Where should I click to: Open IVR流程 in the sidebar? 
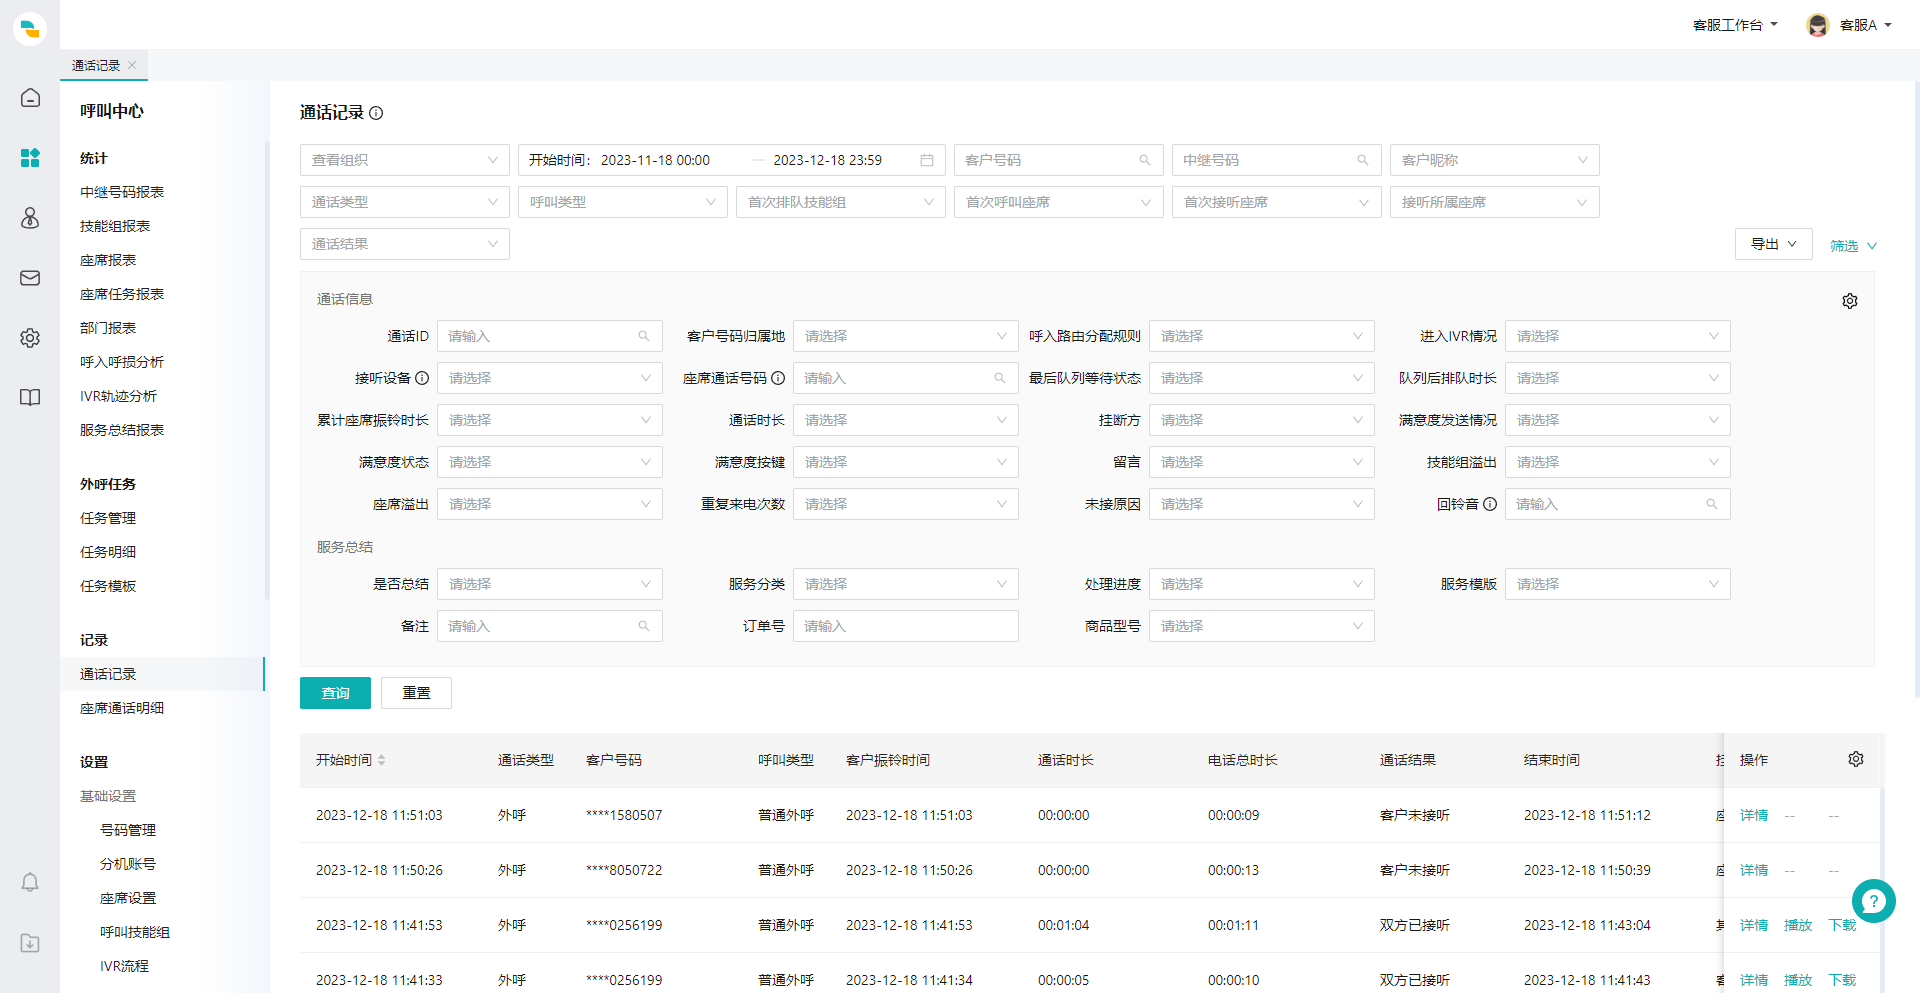[124, 966]
